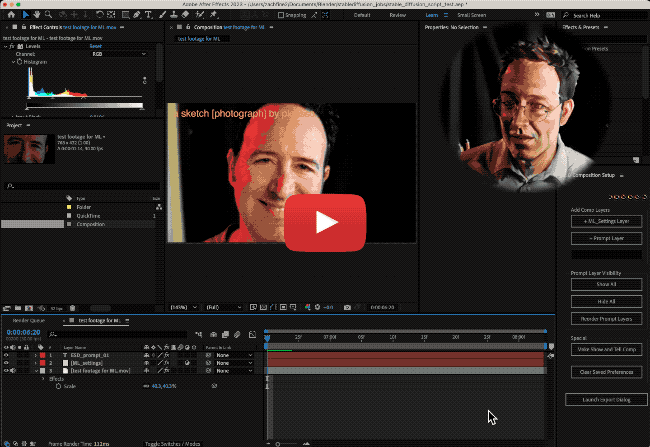
Task: Switch to the Learn workspace
Action: (x=432, y=15)
